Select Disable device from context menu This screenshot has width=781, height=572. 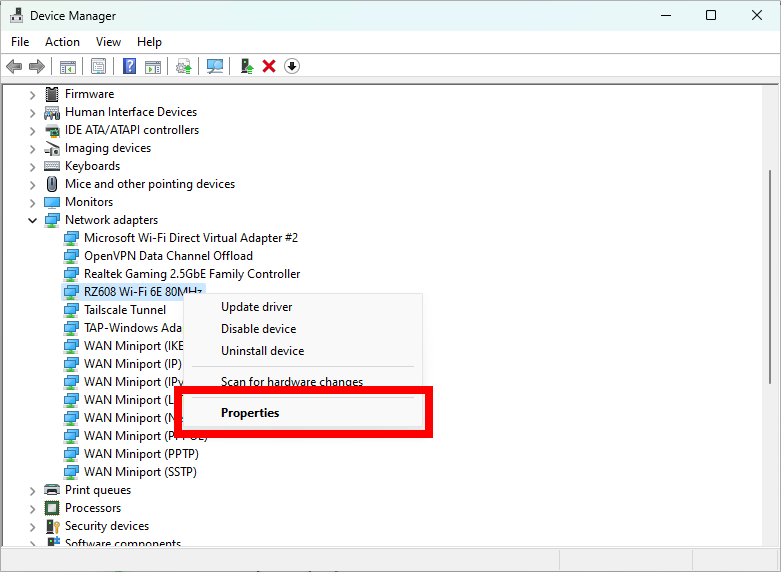(258, 329)
